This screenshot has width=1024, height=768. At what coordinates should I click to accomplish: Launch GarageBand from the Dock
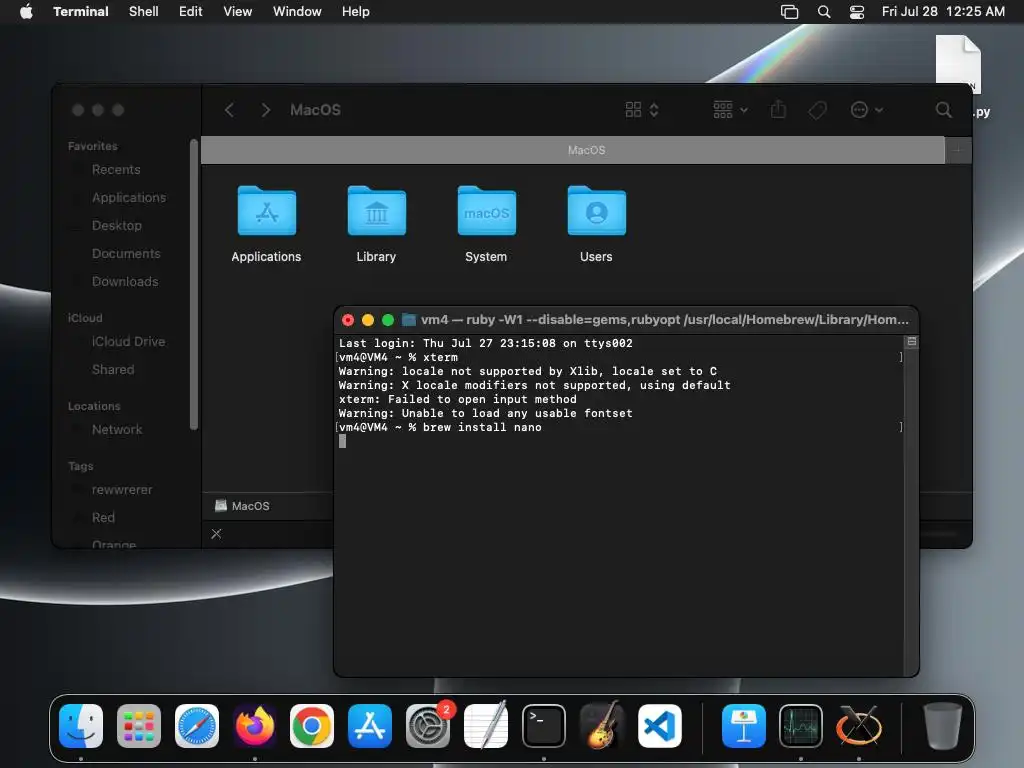click(x=601, y=726)
